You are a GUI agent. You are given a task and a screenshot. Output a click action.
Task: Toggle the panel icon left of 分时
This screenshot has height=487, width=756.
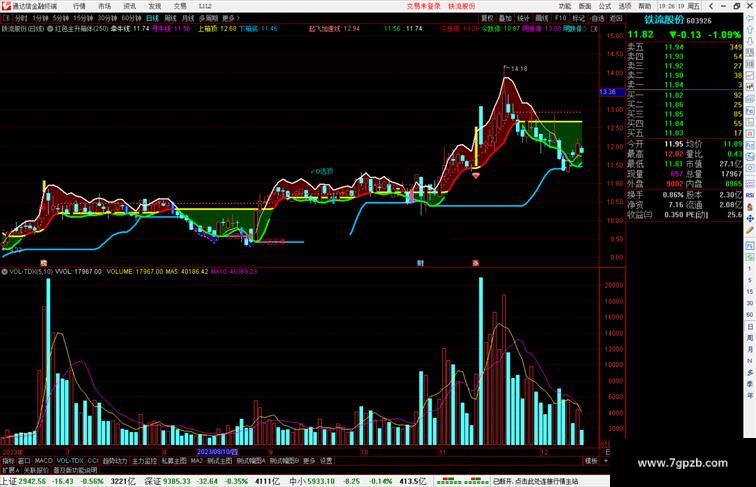coord(6,18)
